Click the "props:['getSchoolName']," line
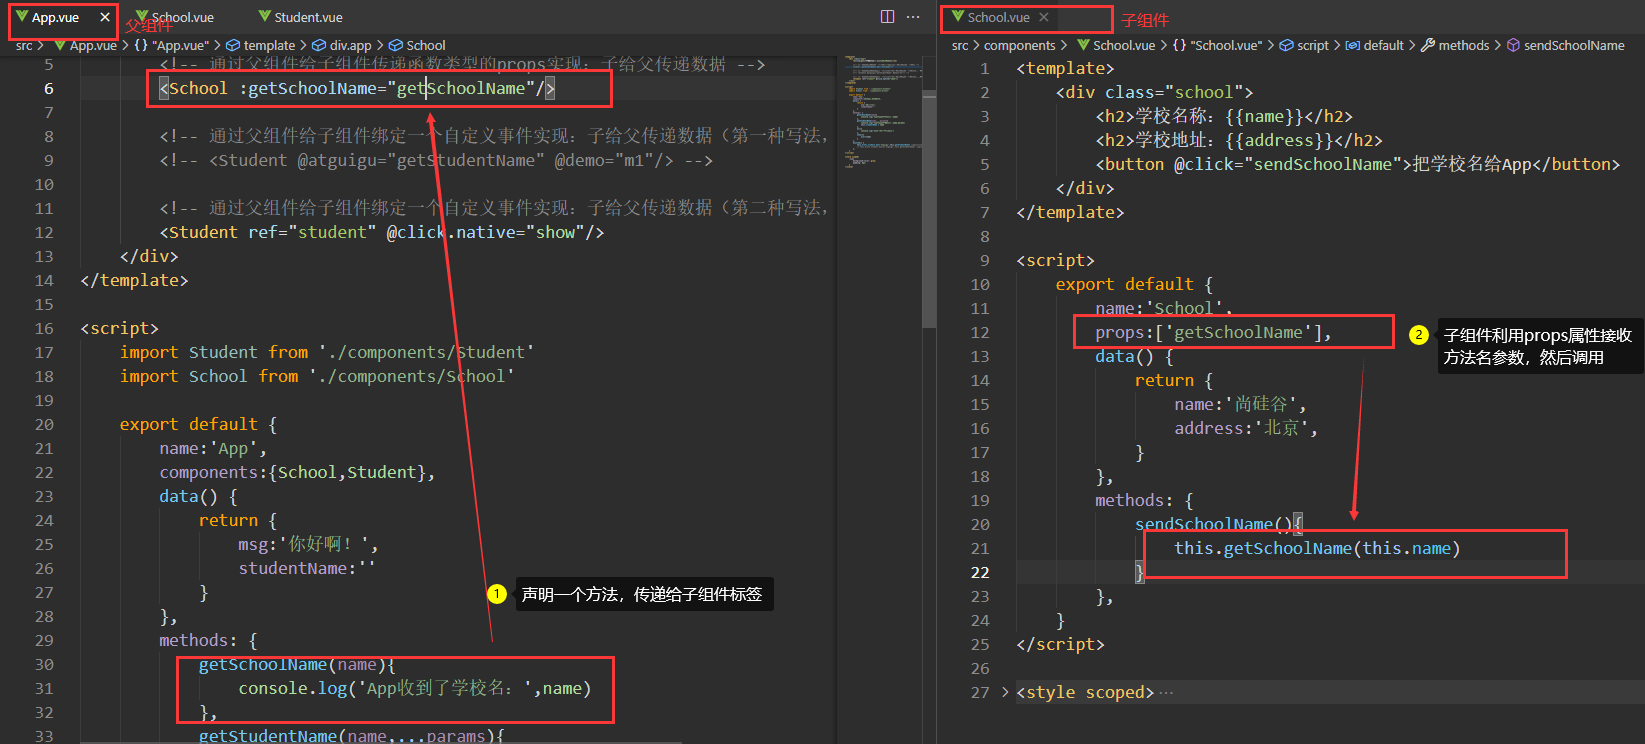The image size is (1645, 744). point(1213,332)
